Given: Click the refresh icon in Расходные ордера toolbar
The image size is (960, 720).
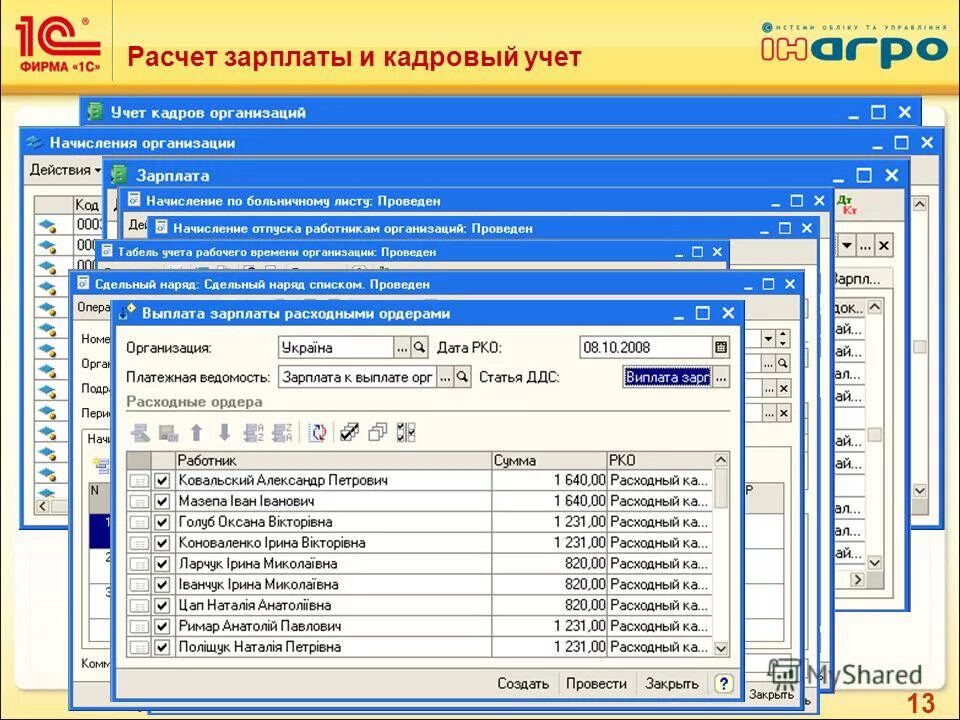Looking at the screenshot, I should [317, 430].
